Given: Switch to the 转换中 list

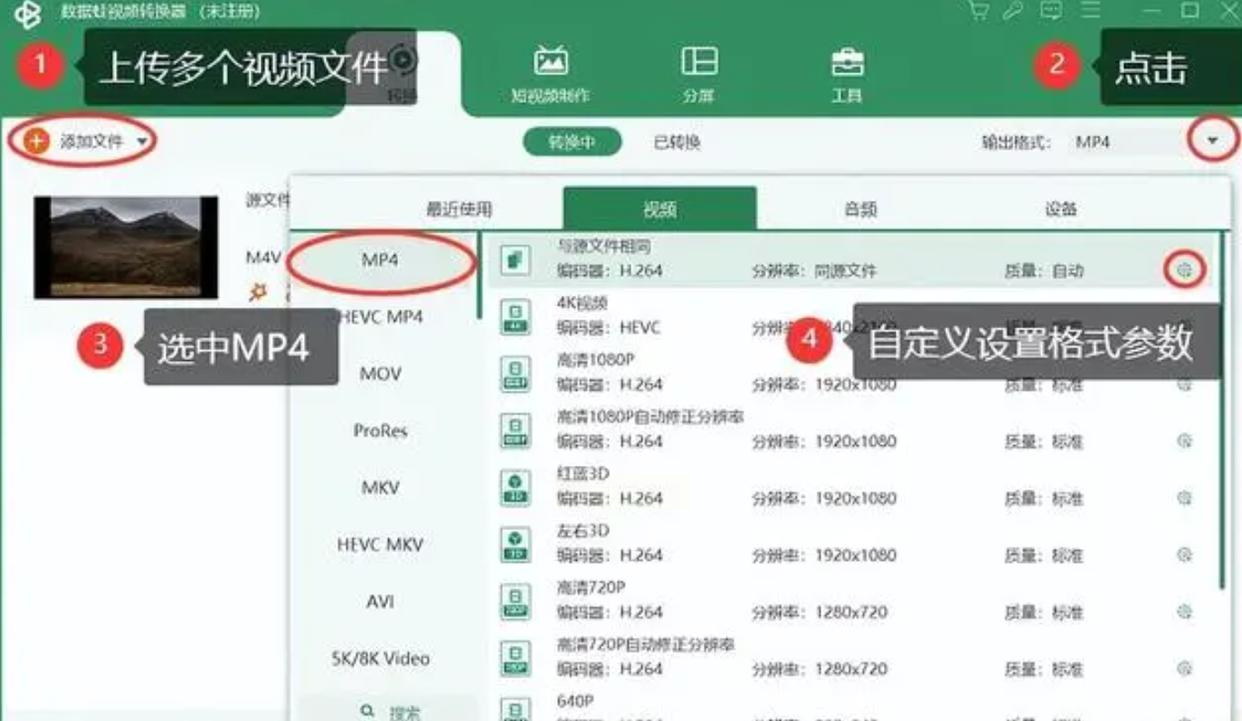Looking at the screenshot, I should pyautogui.click(x=572, y=142).
